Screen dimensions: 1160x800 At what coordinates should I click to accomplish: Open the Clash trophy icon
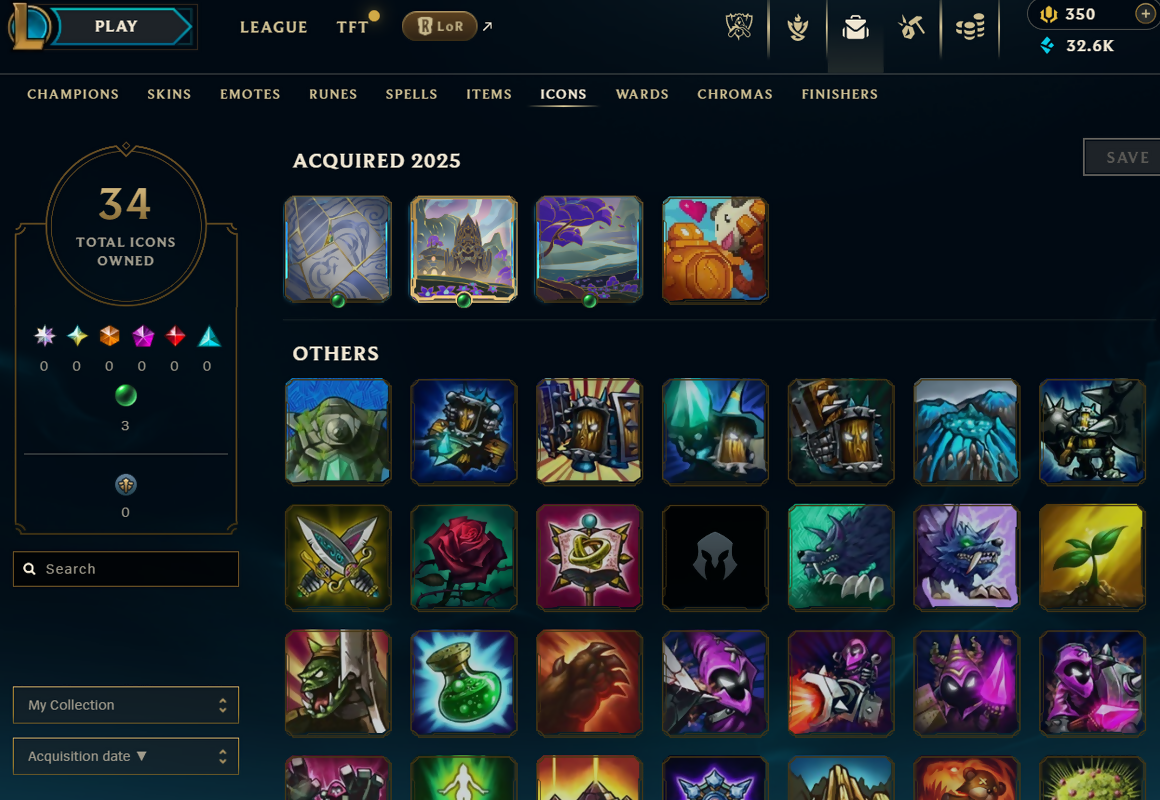pyautogui.click(x=798, y=28)
